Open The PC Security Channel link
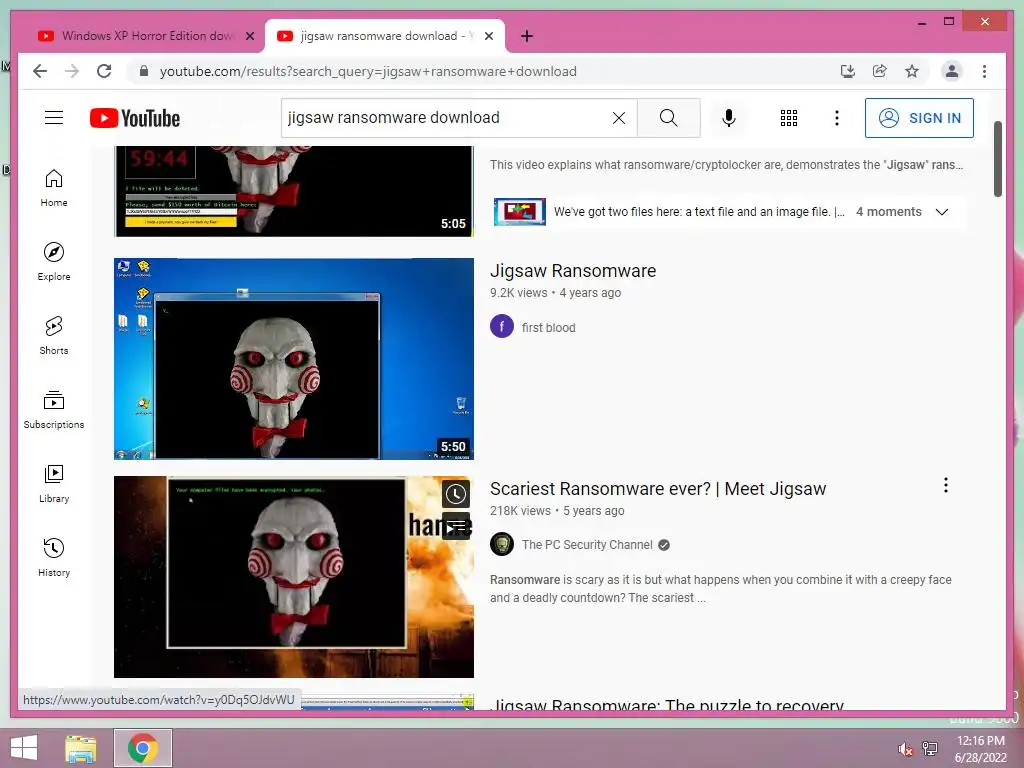1024x768 pixels. click(x=587, y=545)
